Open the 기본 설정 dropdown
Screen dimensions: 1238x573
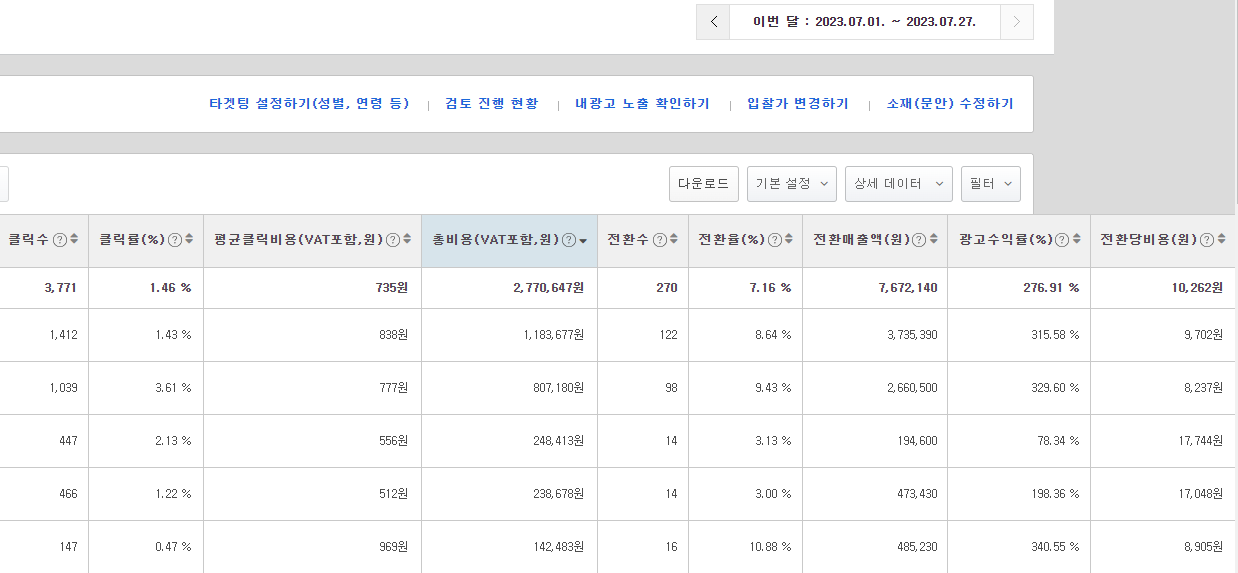pyautogui.click(x=791, y=184)
